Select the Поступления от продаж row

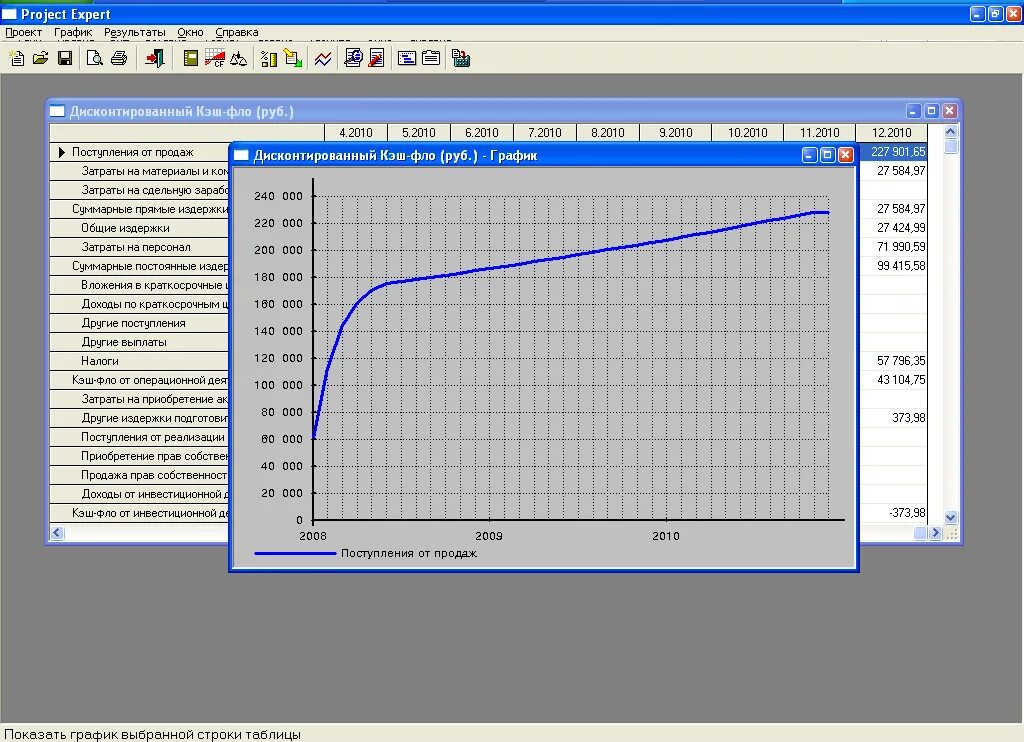140,152
